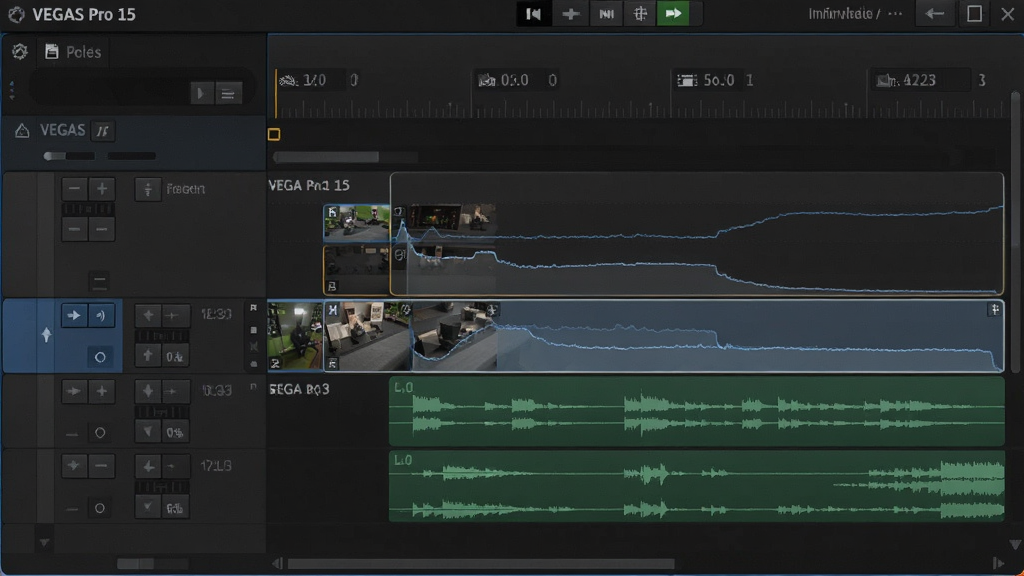Open the down-triangle dropdown on bottom audio track
The height and width of the screenshot is (576, 1024).
pos(148,507)
